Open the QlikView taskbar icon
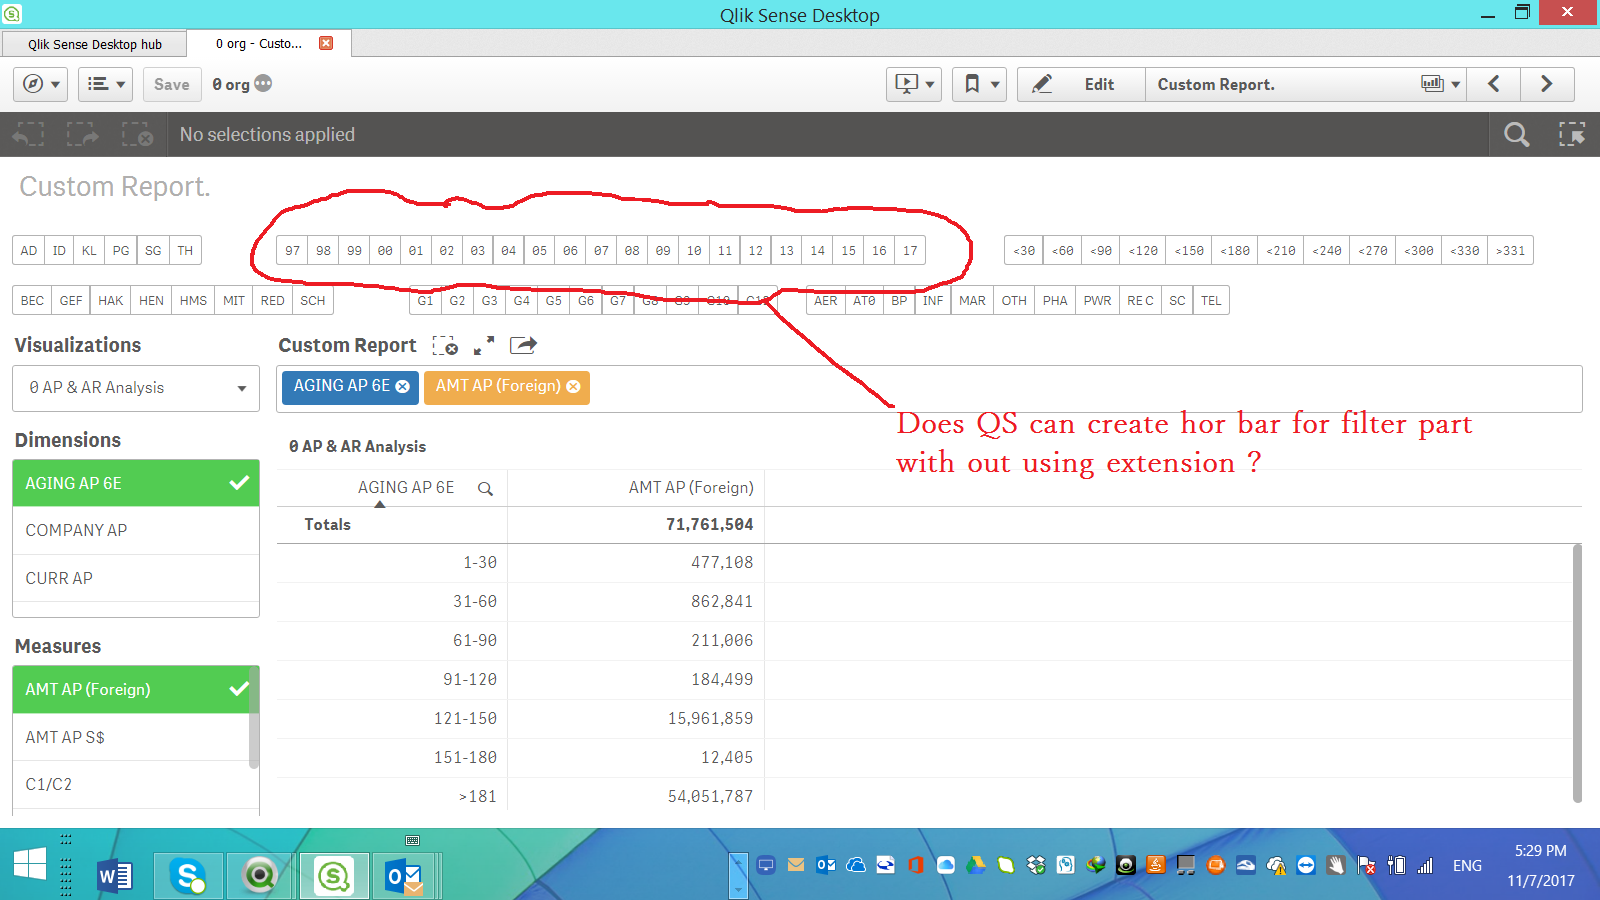 260,877
